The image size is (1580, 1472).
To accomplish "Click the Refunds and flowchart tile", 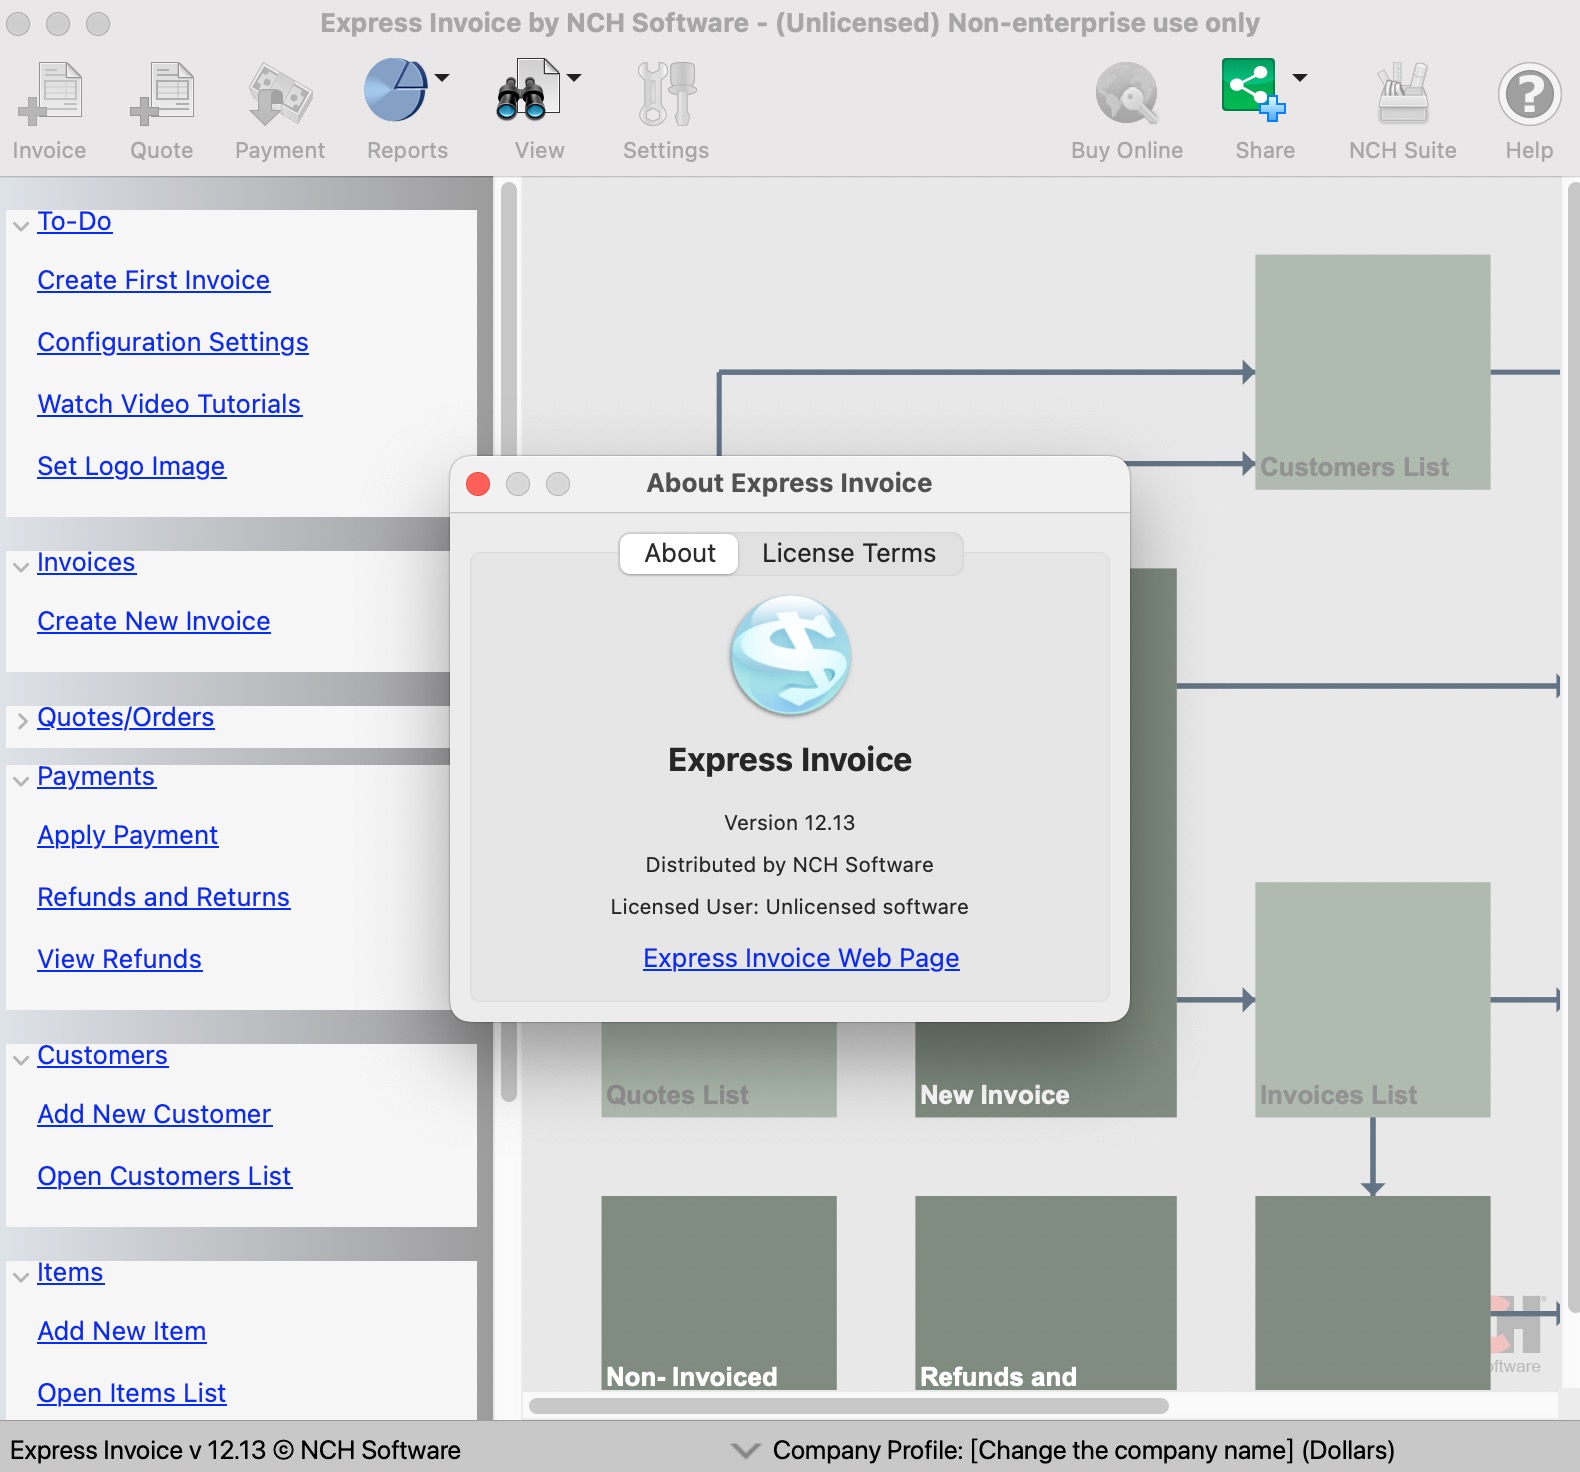I will pyautogui.click(x=1045, y=1292).
